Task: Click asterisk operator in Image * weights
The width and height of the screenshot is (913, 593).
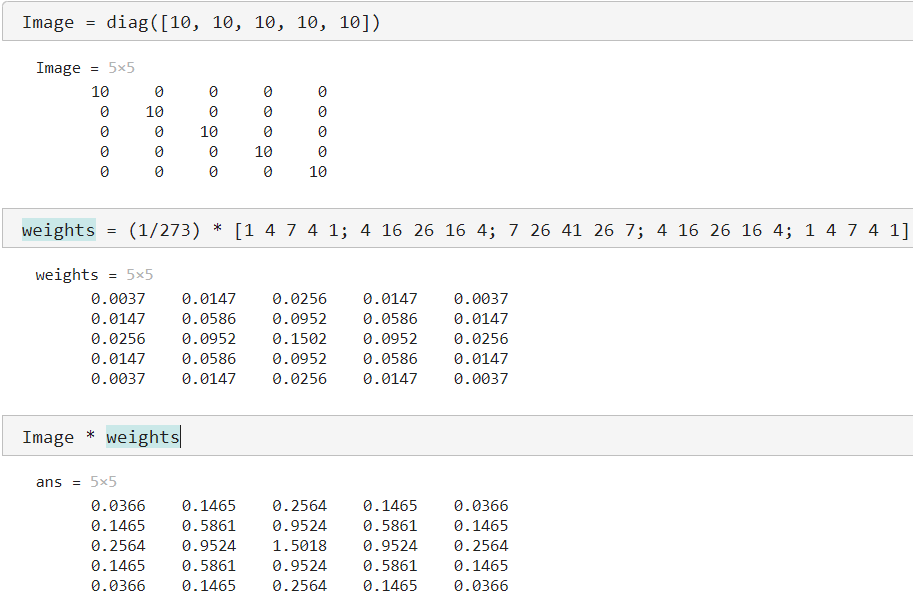Action: point(90,435)
